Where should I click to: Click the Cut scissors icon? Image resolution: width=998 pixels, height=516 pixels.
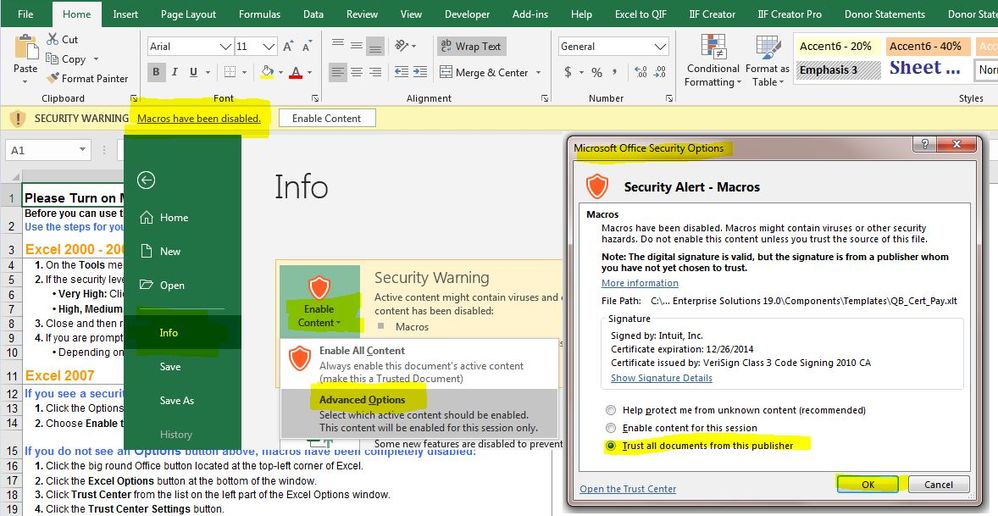tap(52, 39)
